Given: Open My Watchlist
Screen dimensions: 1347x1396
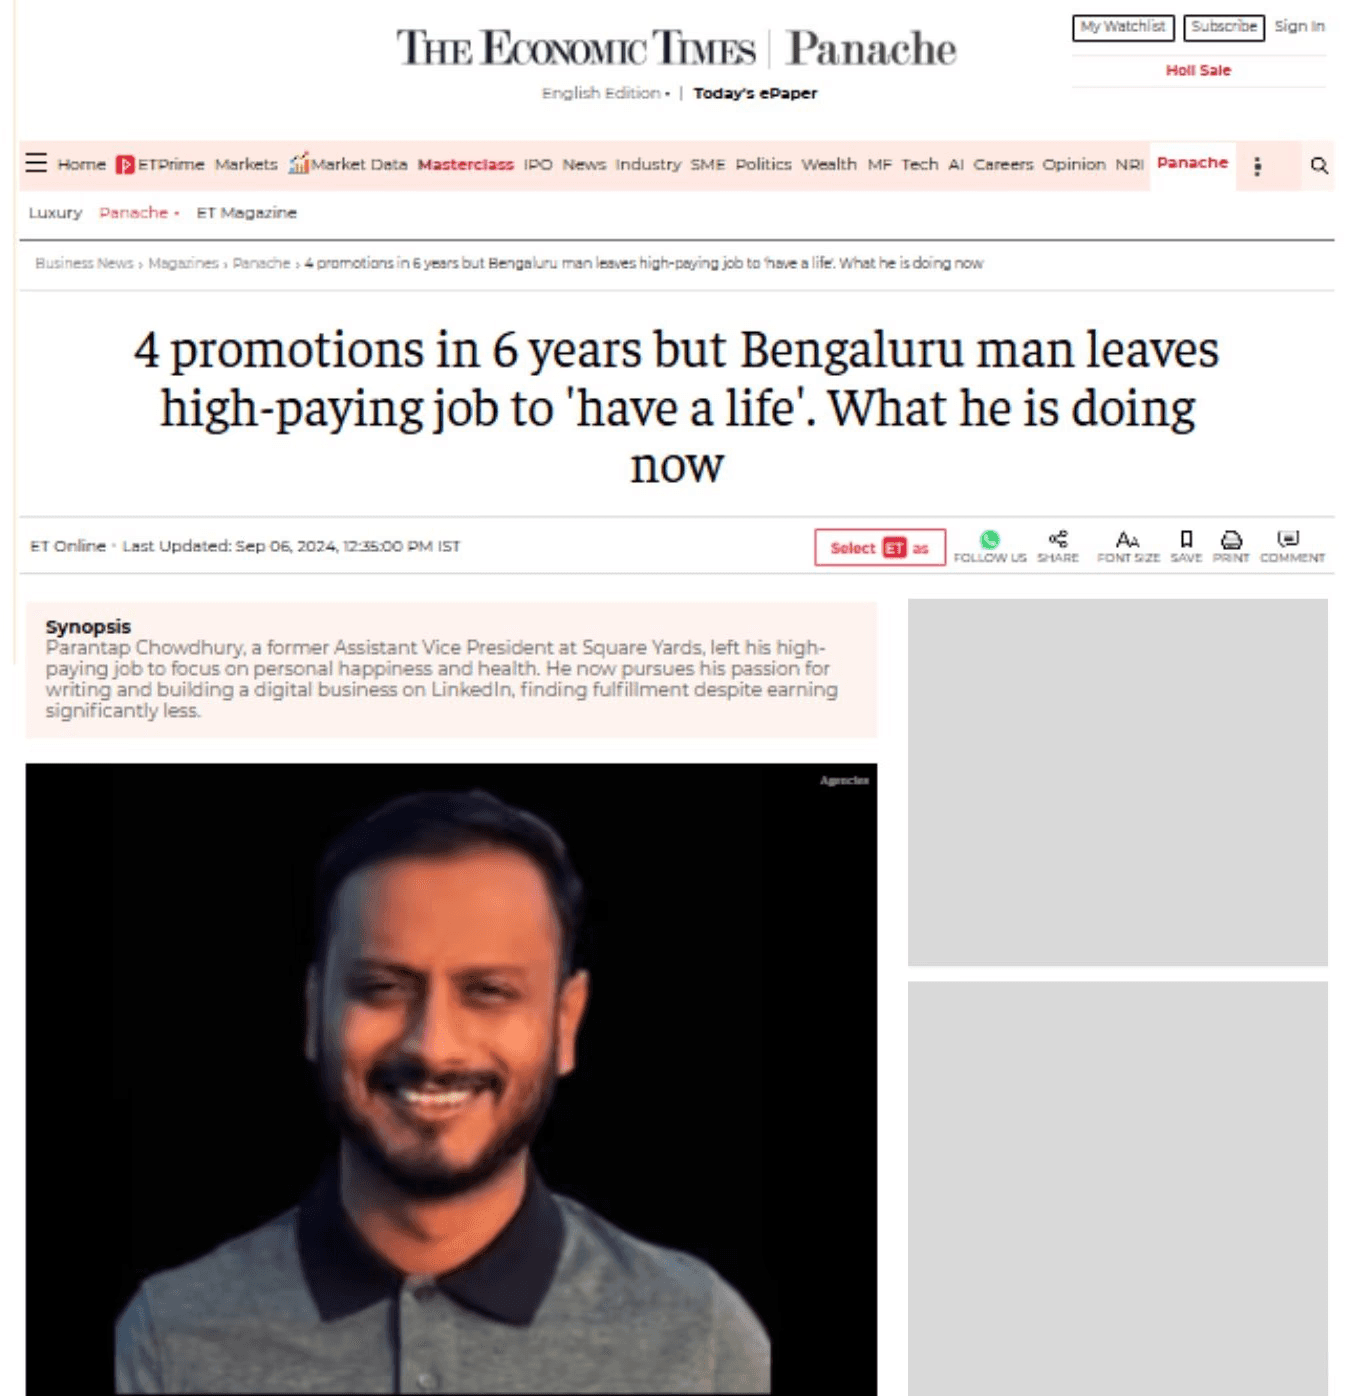Looking at the screenshot, I should click(1123, 27).
